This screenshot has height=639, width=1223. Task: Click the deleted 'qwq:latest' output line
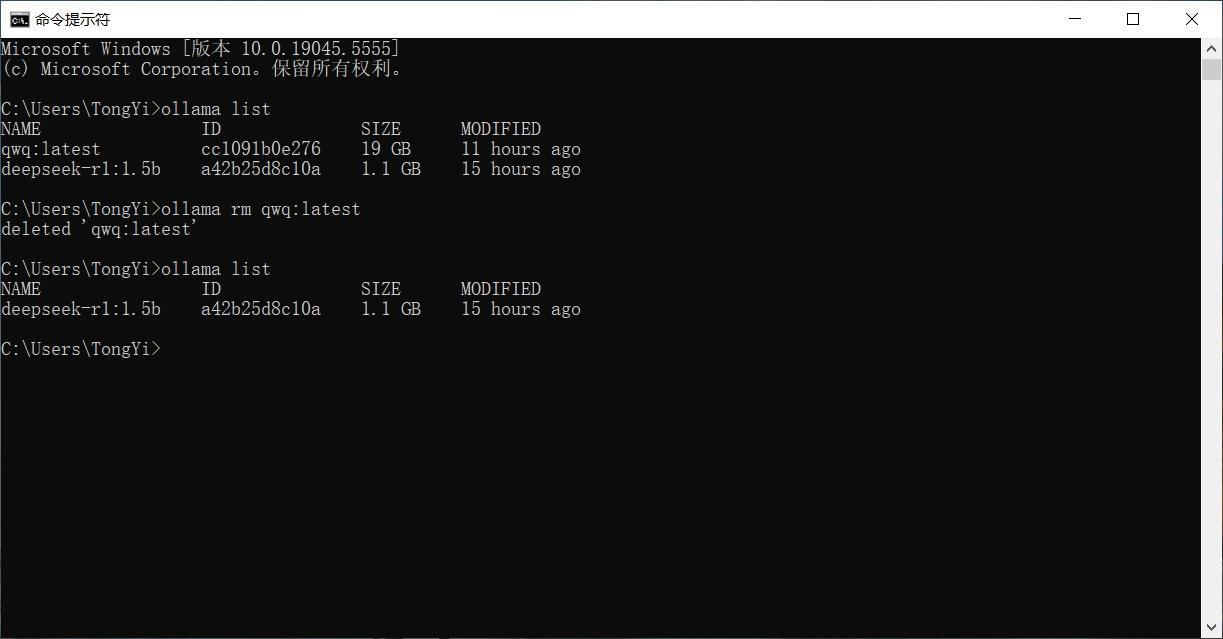coord(98,229)
